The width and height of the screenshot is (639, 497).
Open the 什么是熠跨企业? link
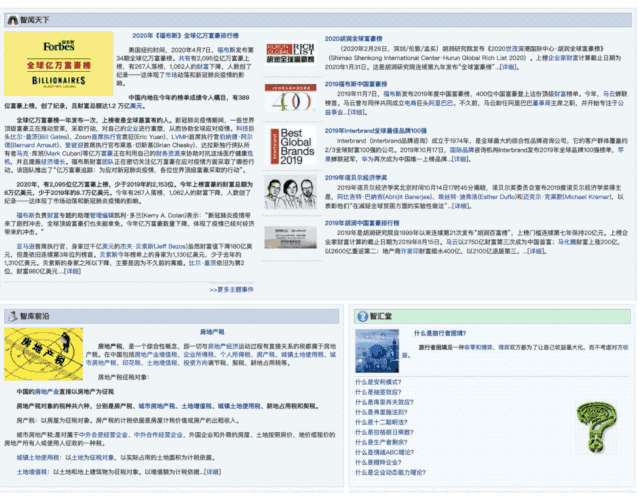(x=378, y=462)
